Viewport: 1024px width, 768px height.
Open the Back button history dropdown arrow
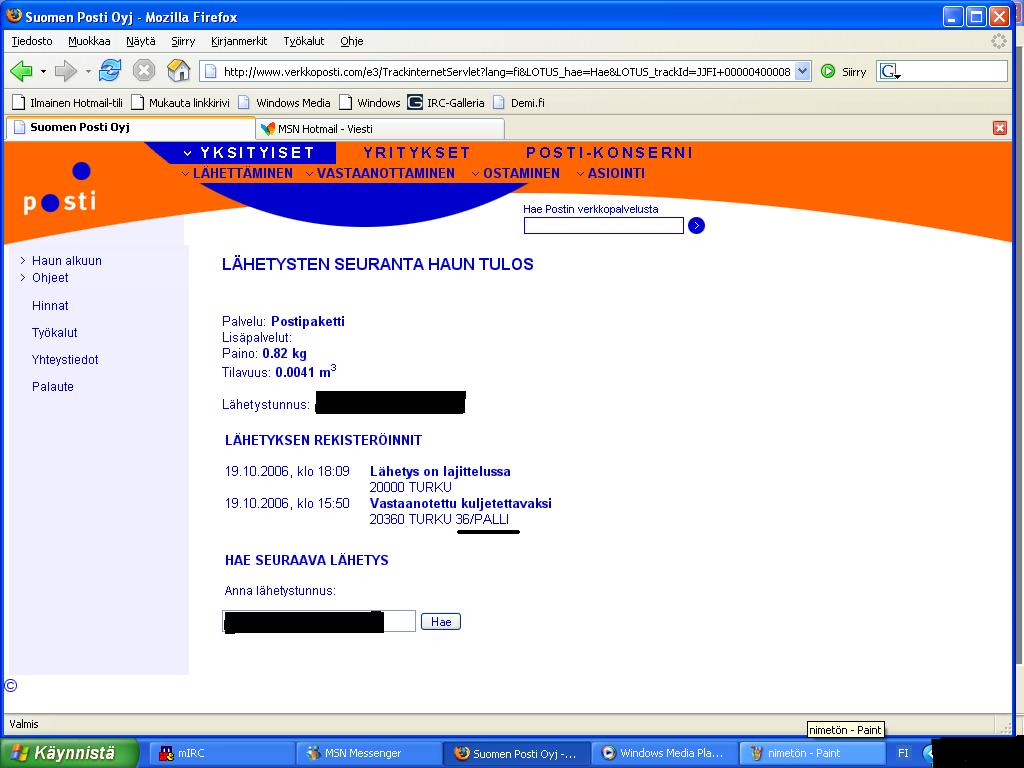(x=43, y=72)
